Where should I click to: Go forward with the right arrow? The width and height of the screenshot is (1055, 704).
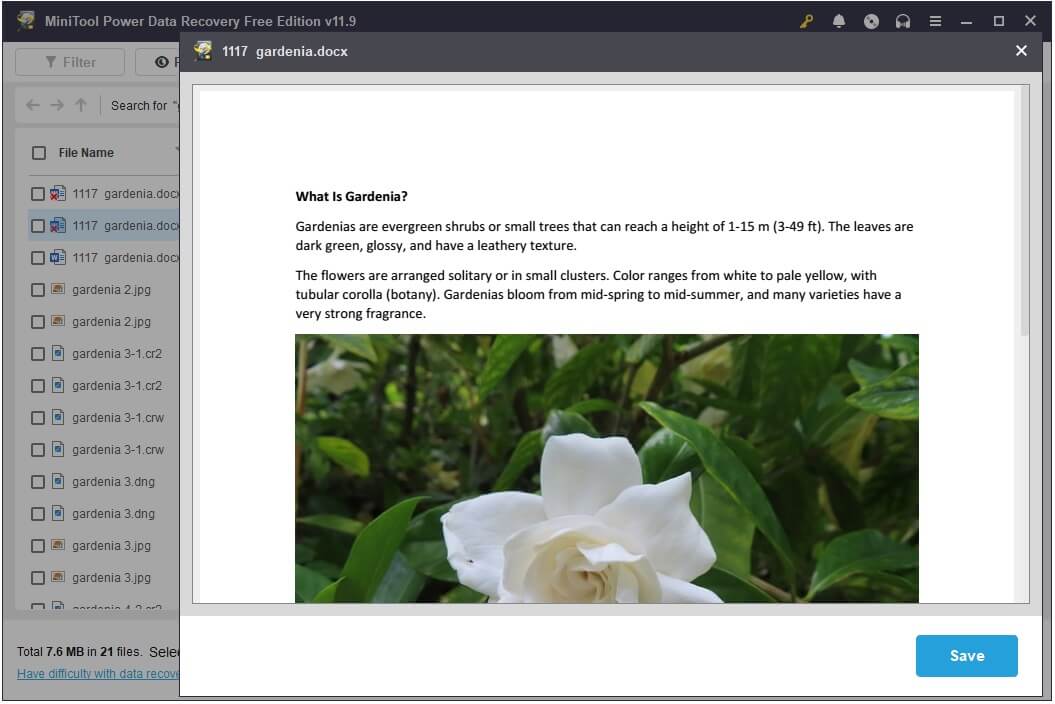(x=57, y=105)
